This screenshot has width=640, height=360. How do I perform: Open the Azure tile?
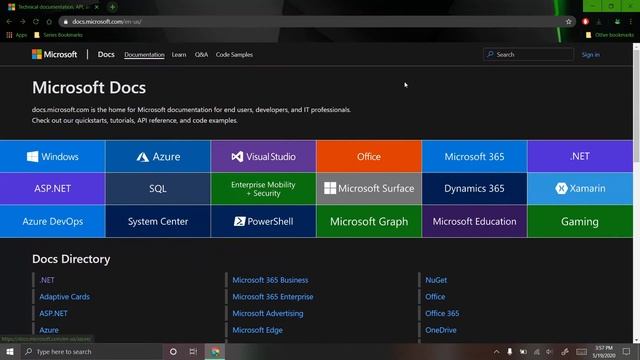[158, 156]
